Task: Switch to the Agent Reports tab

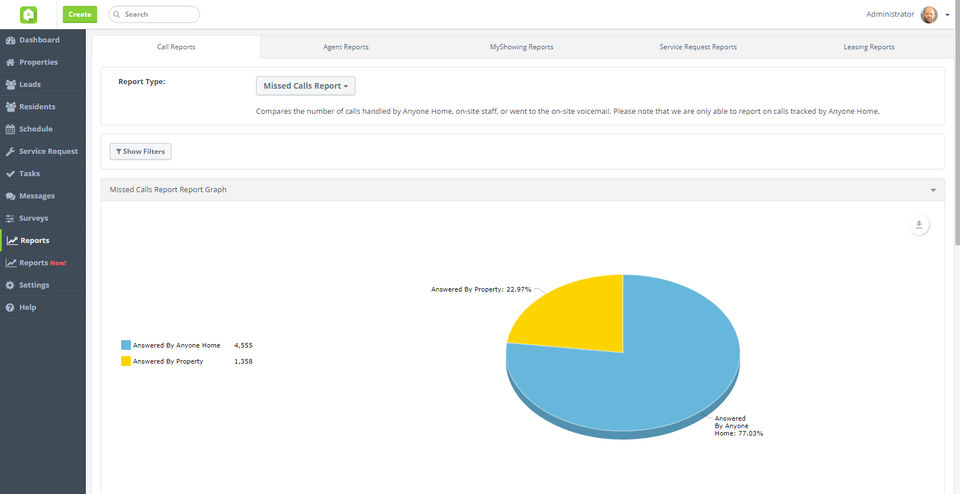Action: 346,47
